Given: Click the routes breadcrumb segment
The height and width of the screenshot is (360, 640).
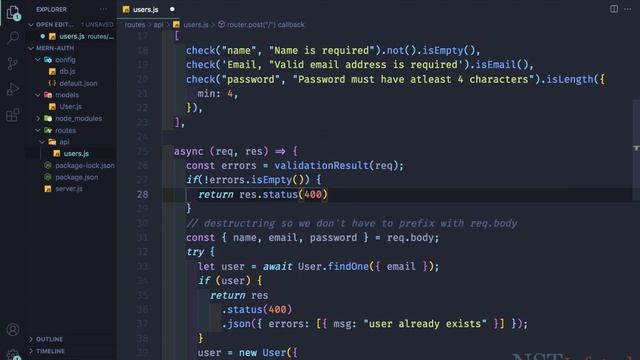Looking at the screenshot, I should point(135,24).
